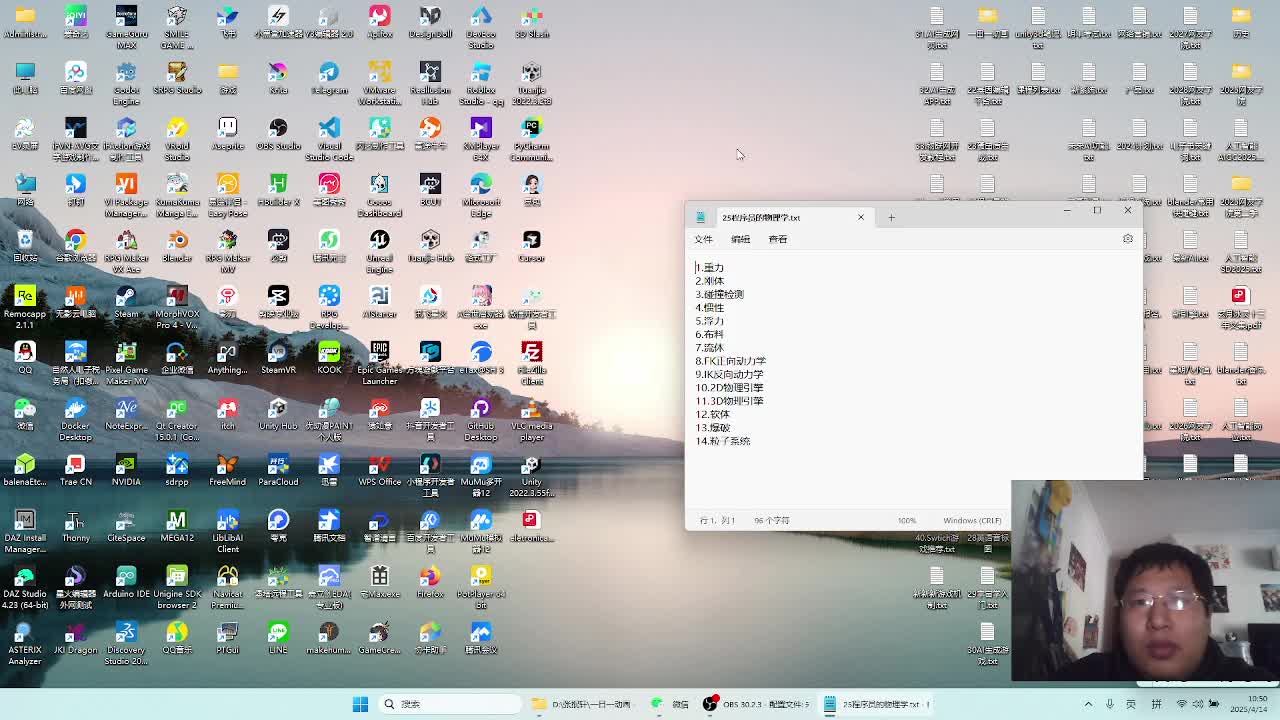The height and width of the screenshot is (720, 1280).
Task: Select the Cursor desktop icon
Action: [x=532, y=246]
